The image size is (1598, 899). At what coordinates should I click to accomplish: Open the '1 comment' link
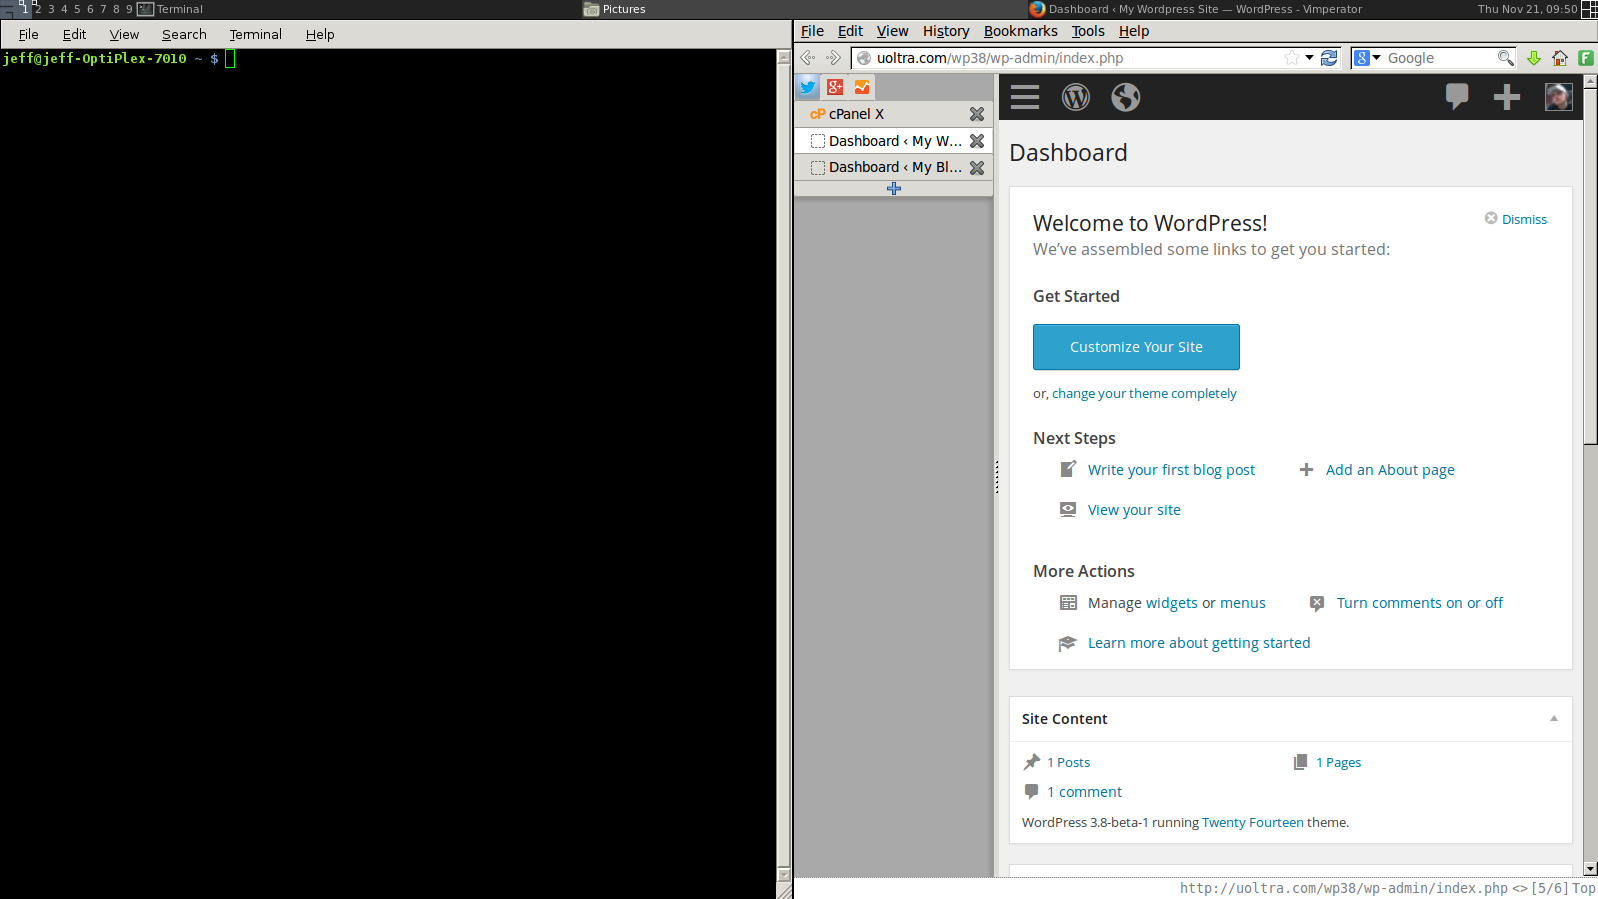1084,792
